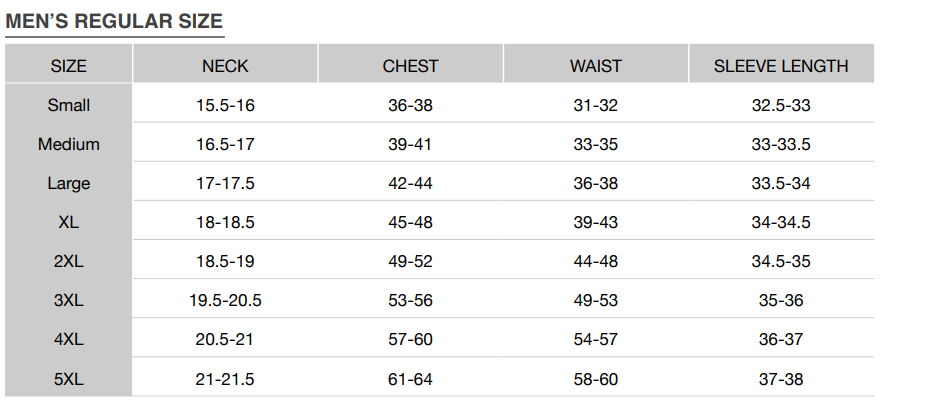Click the MEN'S REGULAR SIZE heading
Image resolution: width=925 pixels, height=412 pixels.
(114, 21)
